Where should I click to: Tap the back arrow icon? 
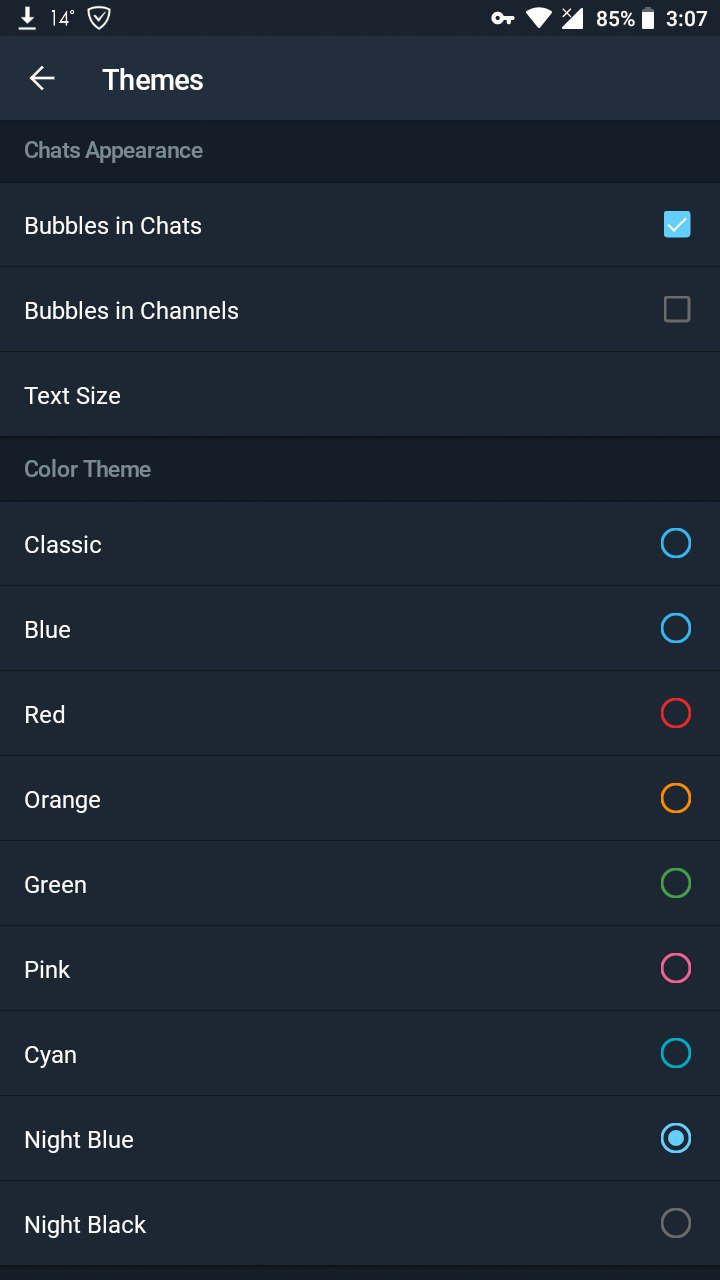(x=42, y=79)
